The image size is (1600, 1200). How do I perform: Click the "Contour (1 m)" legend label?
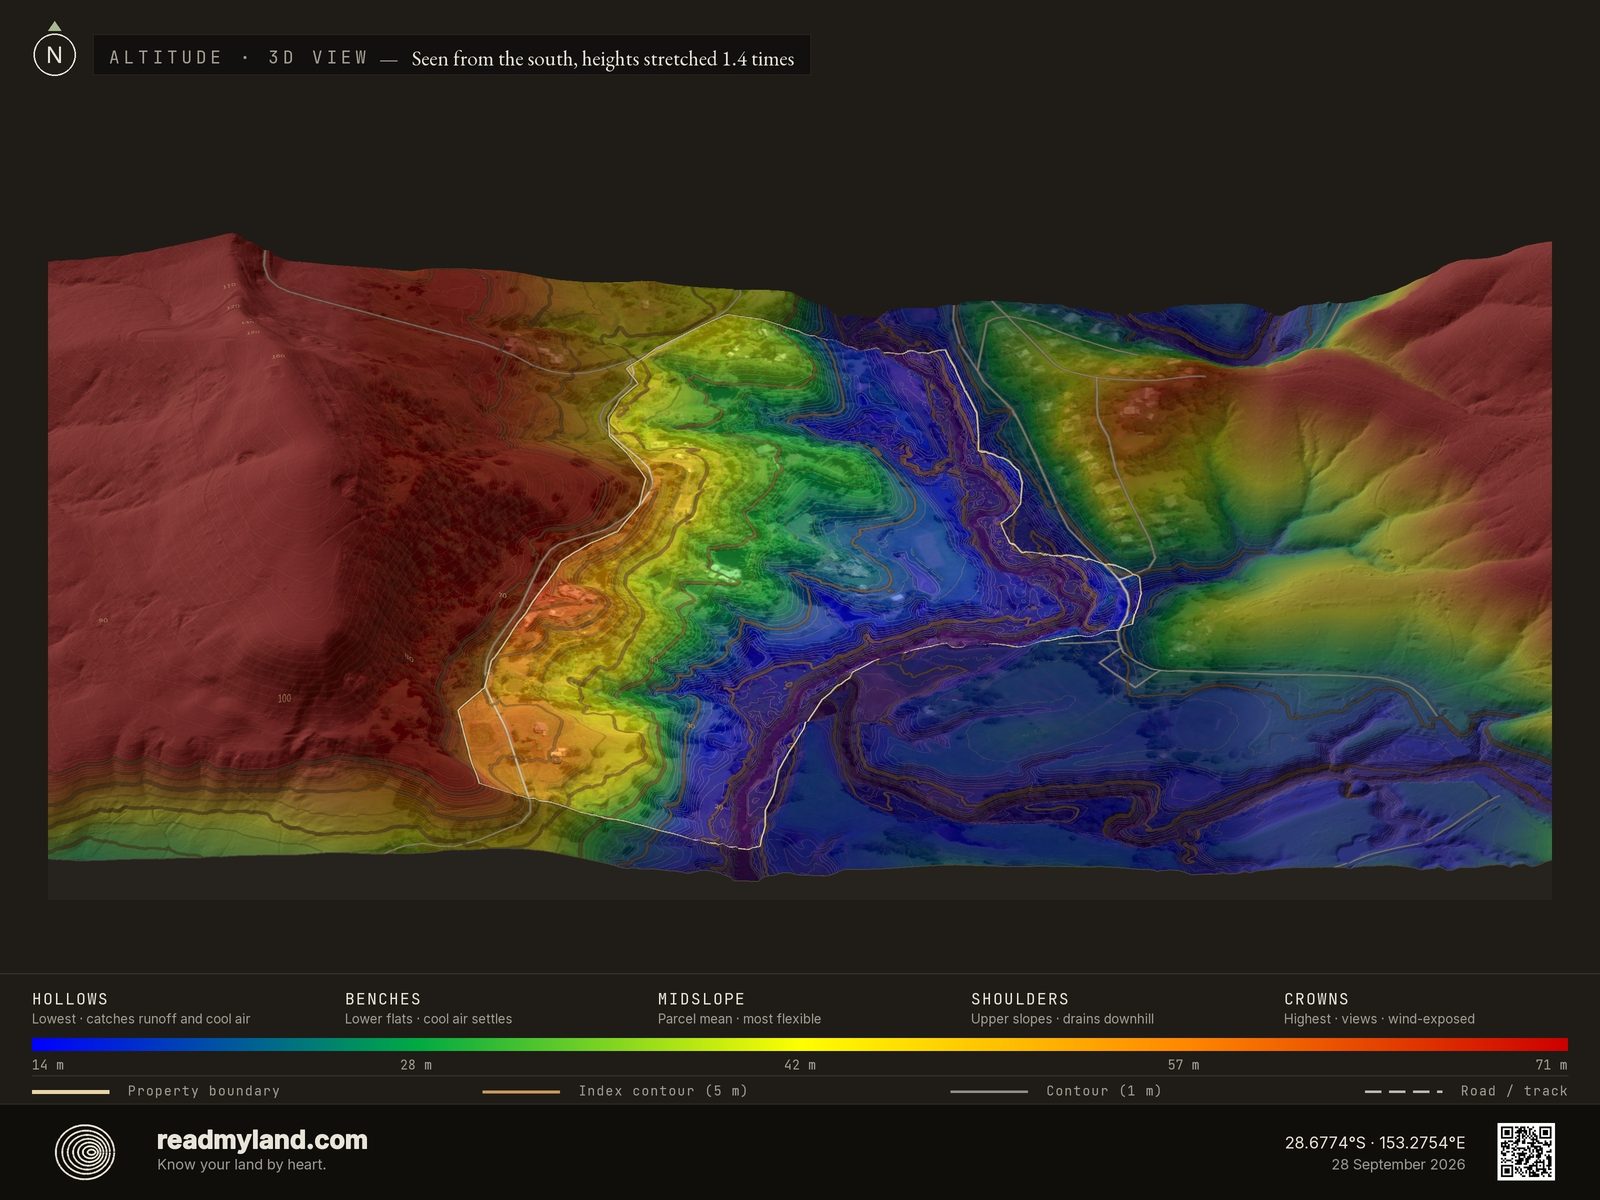click(1104, 1091)
